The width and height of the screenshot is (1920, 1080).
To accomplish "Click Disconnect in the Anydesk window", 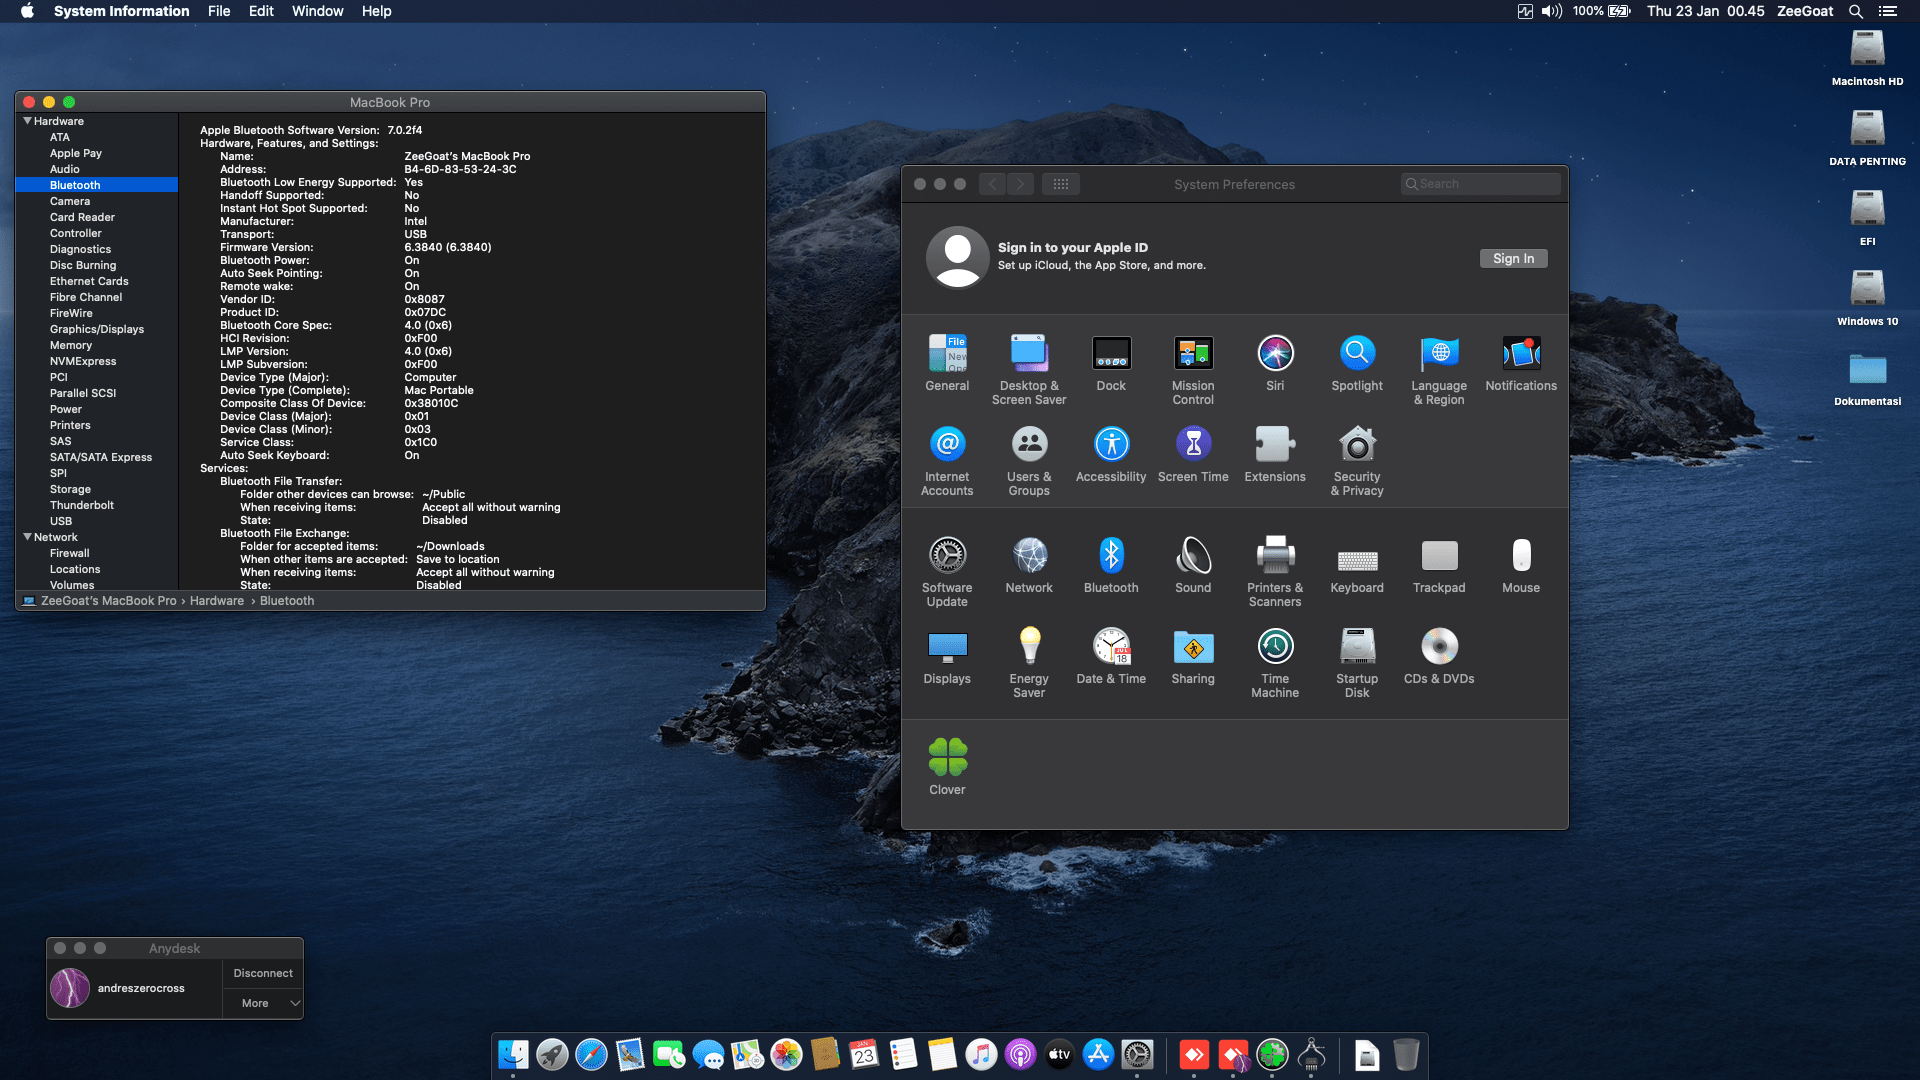I will click(263, 973).
